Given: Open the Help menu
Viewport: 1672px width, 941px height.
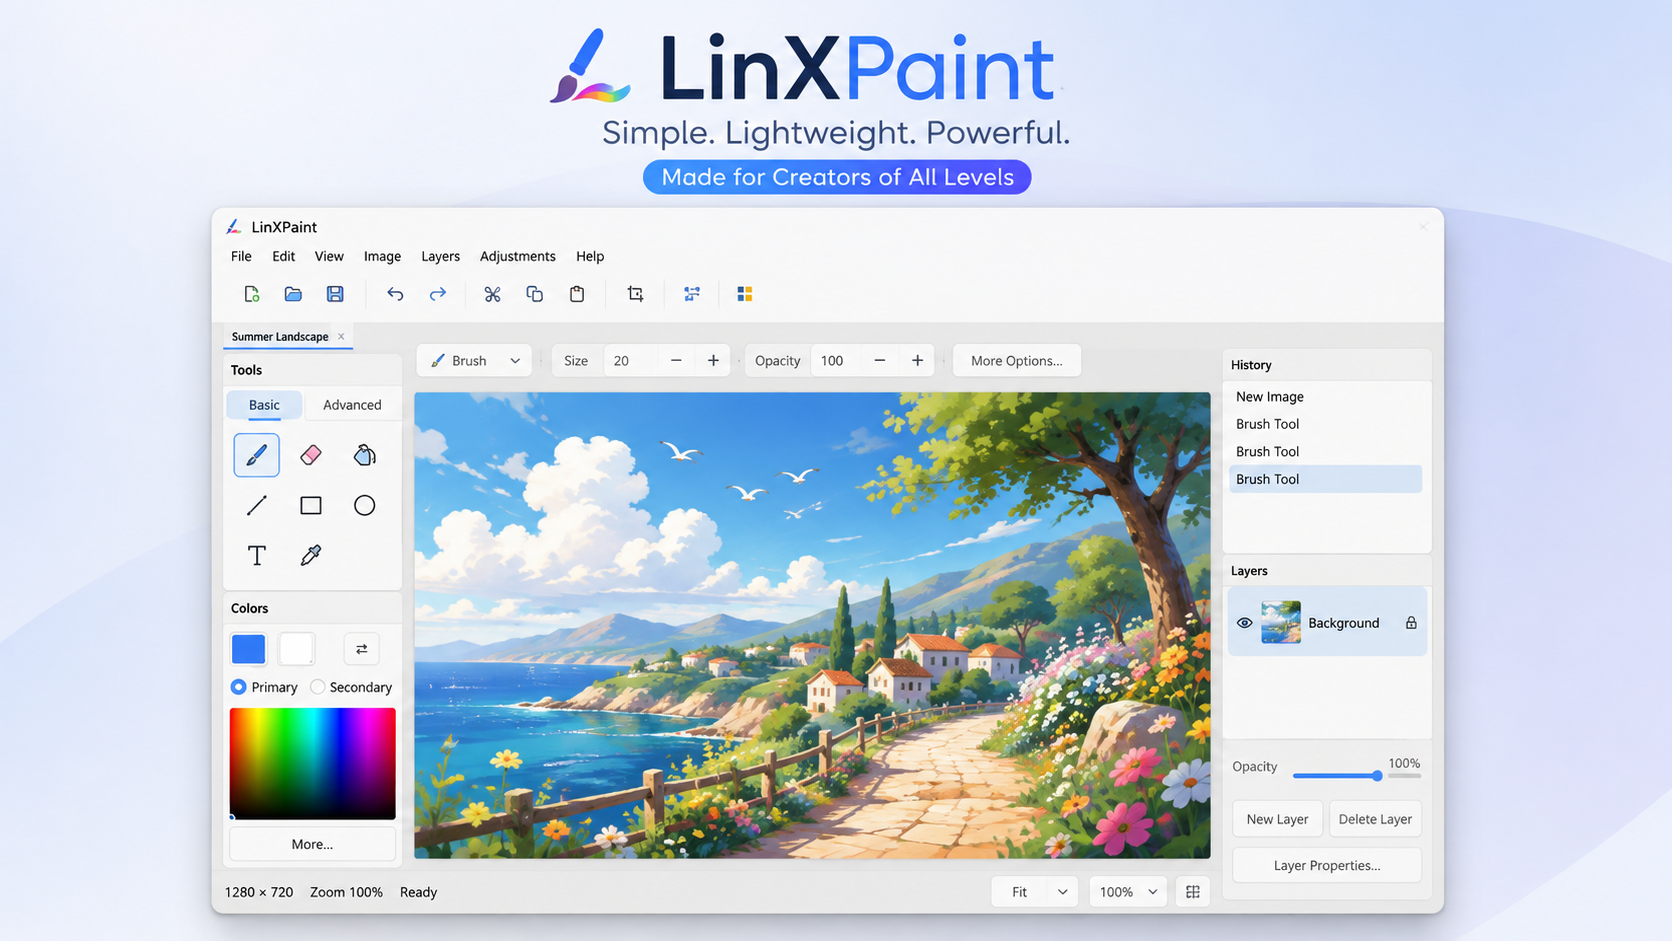Looking at the screenshot, I should 590,256.
